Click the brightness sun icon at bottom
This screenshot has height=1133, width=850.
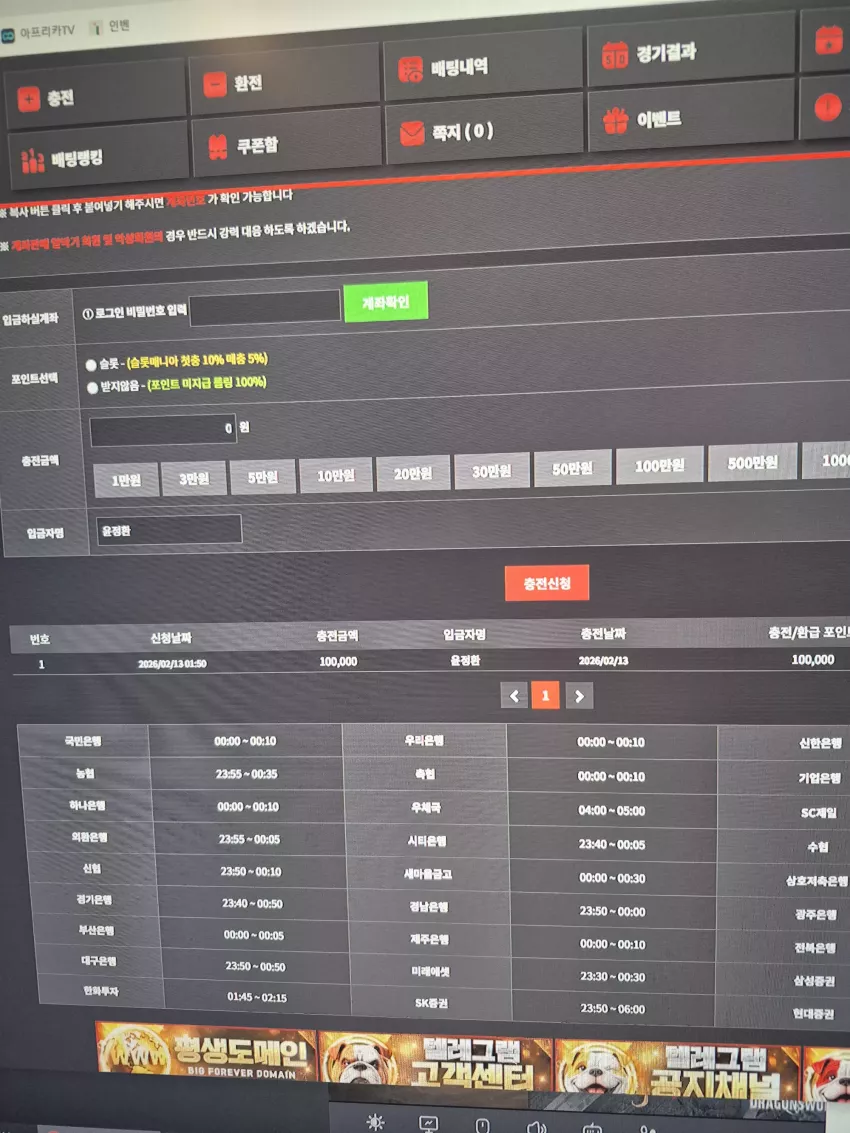[x=375, y=1122]
